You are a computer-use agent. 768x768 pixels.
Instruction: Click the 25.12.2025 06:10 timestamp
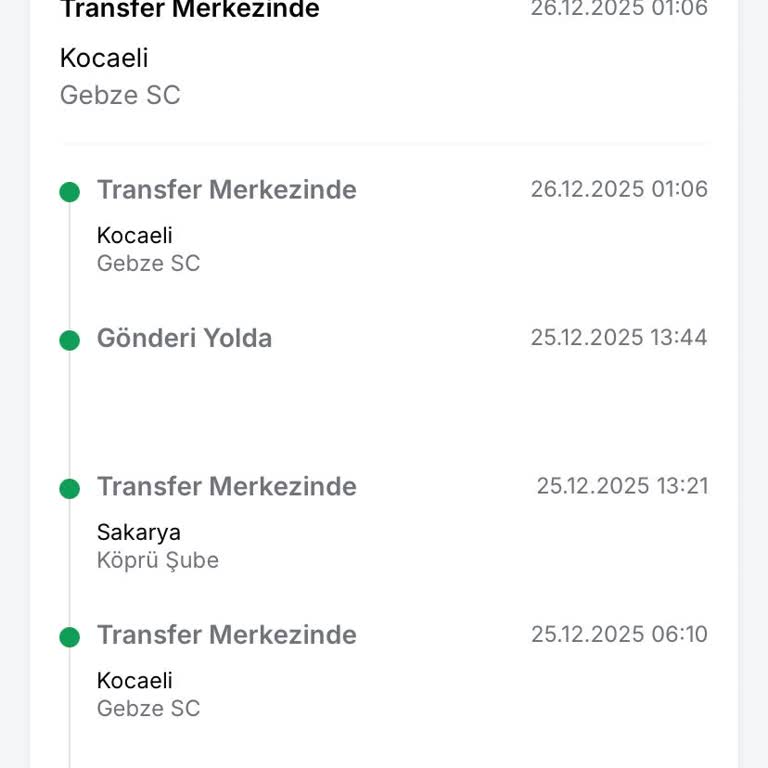coord(619,634)
